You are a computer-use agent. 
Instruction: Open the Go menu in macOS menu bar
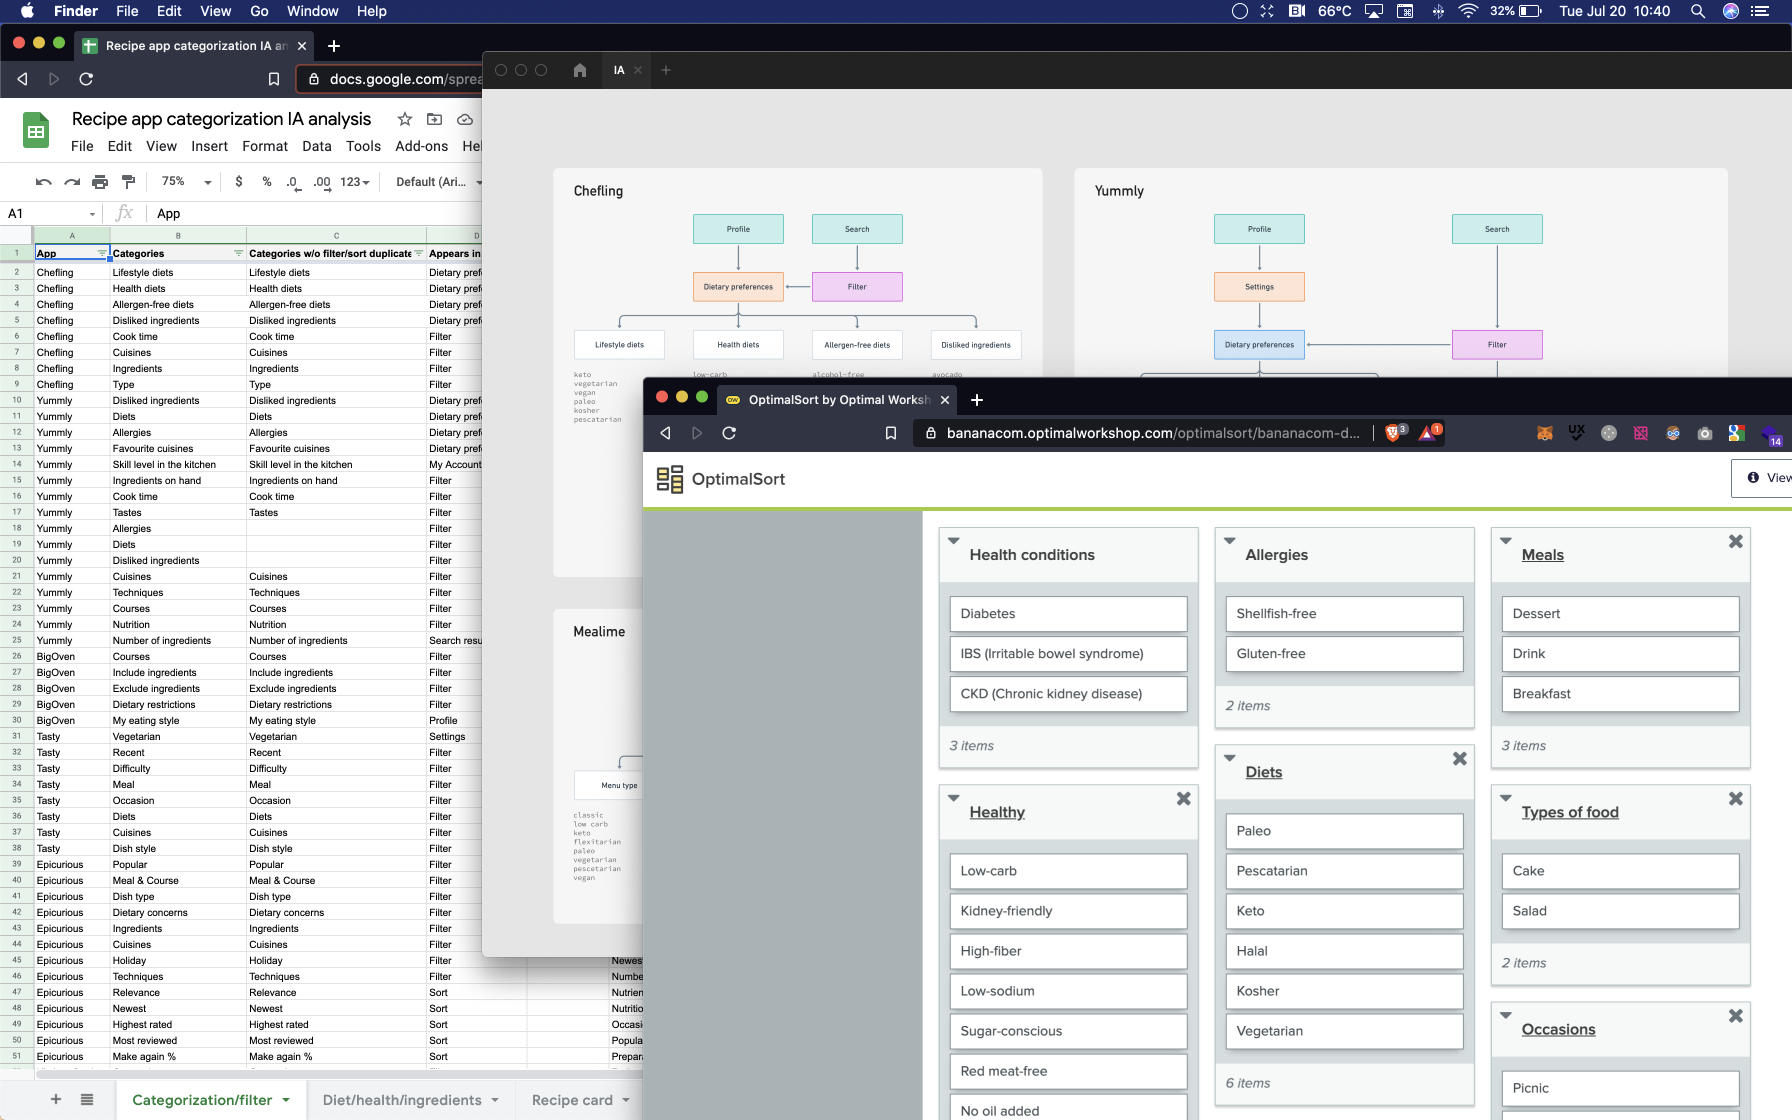(259, 11)
